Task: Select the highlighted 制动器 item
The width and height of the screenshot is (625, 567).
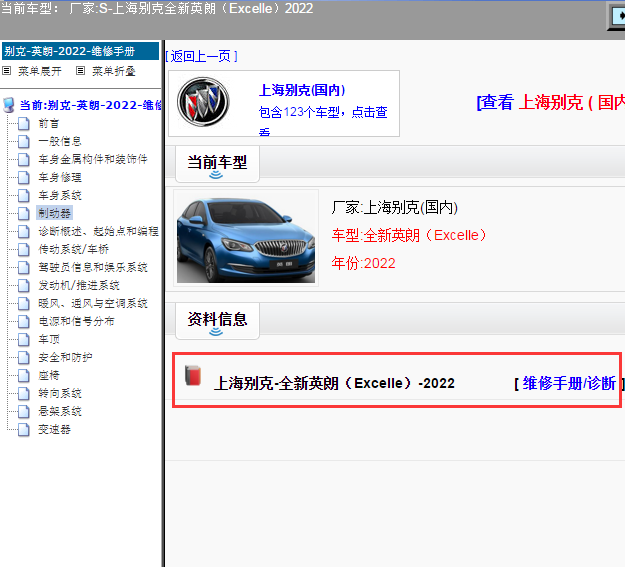Action: pos(54,213)
